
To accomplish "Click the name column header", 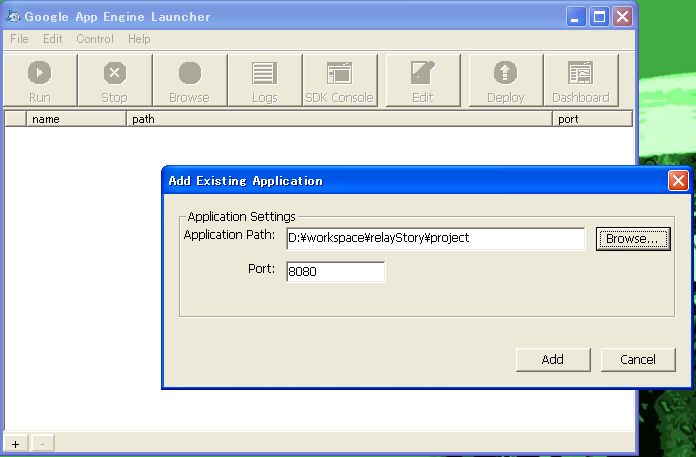I will pyautogui.click(x=76, y=119).
